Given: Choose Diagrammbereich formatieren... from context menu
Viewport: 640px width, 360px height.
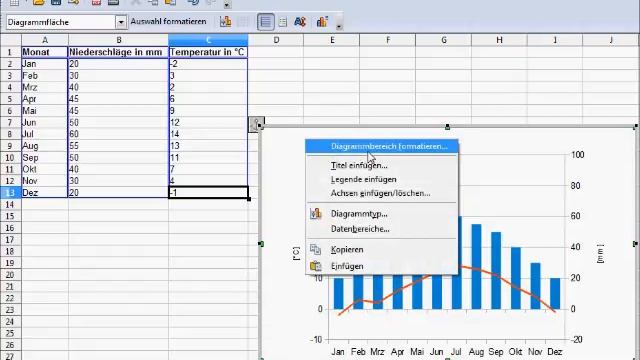Looking at the screenshot, I should [x=382, y=146].
